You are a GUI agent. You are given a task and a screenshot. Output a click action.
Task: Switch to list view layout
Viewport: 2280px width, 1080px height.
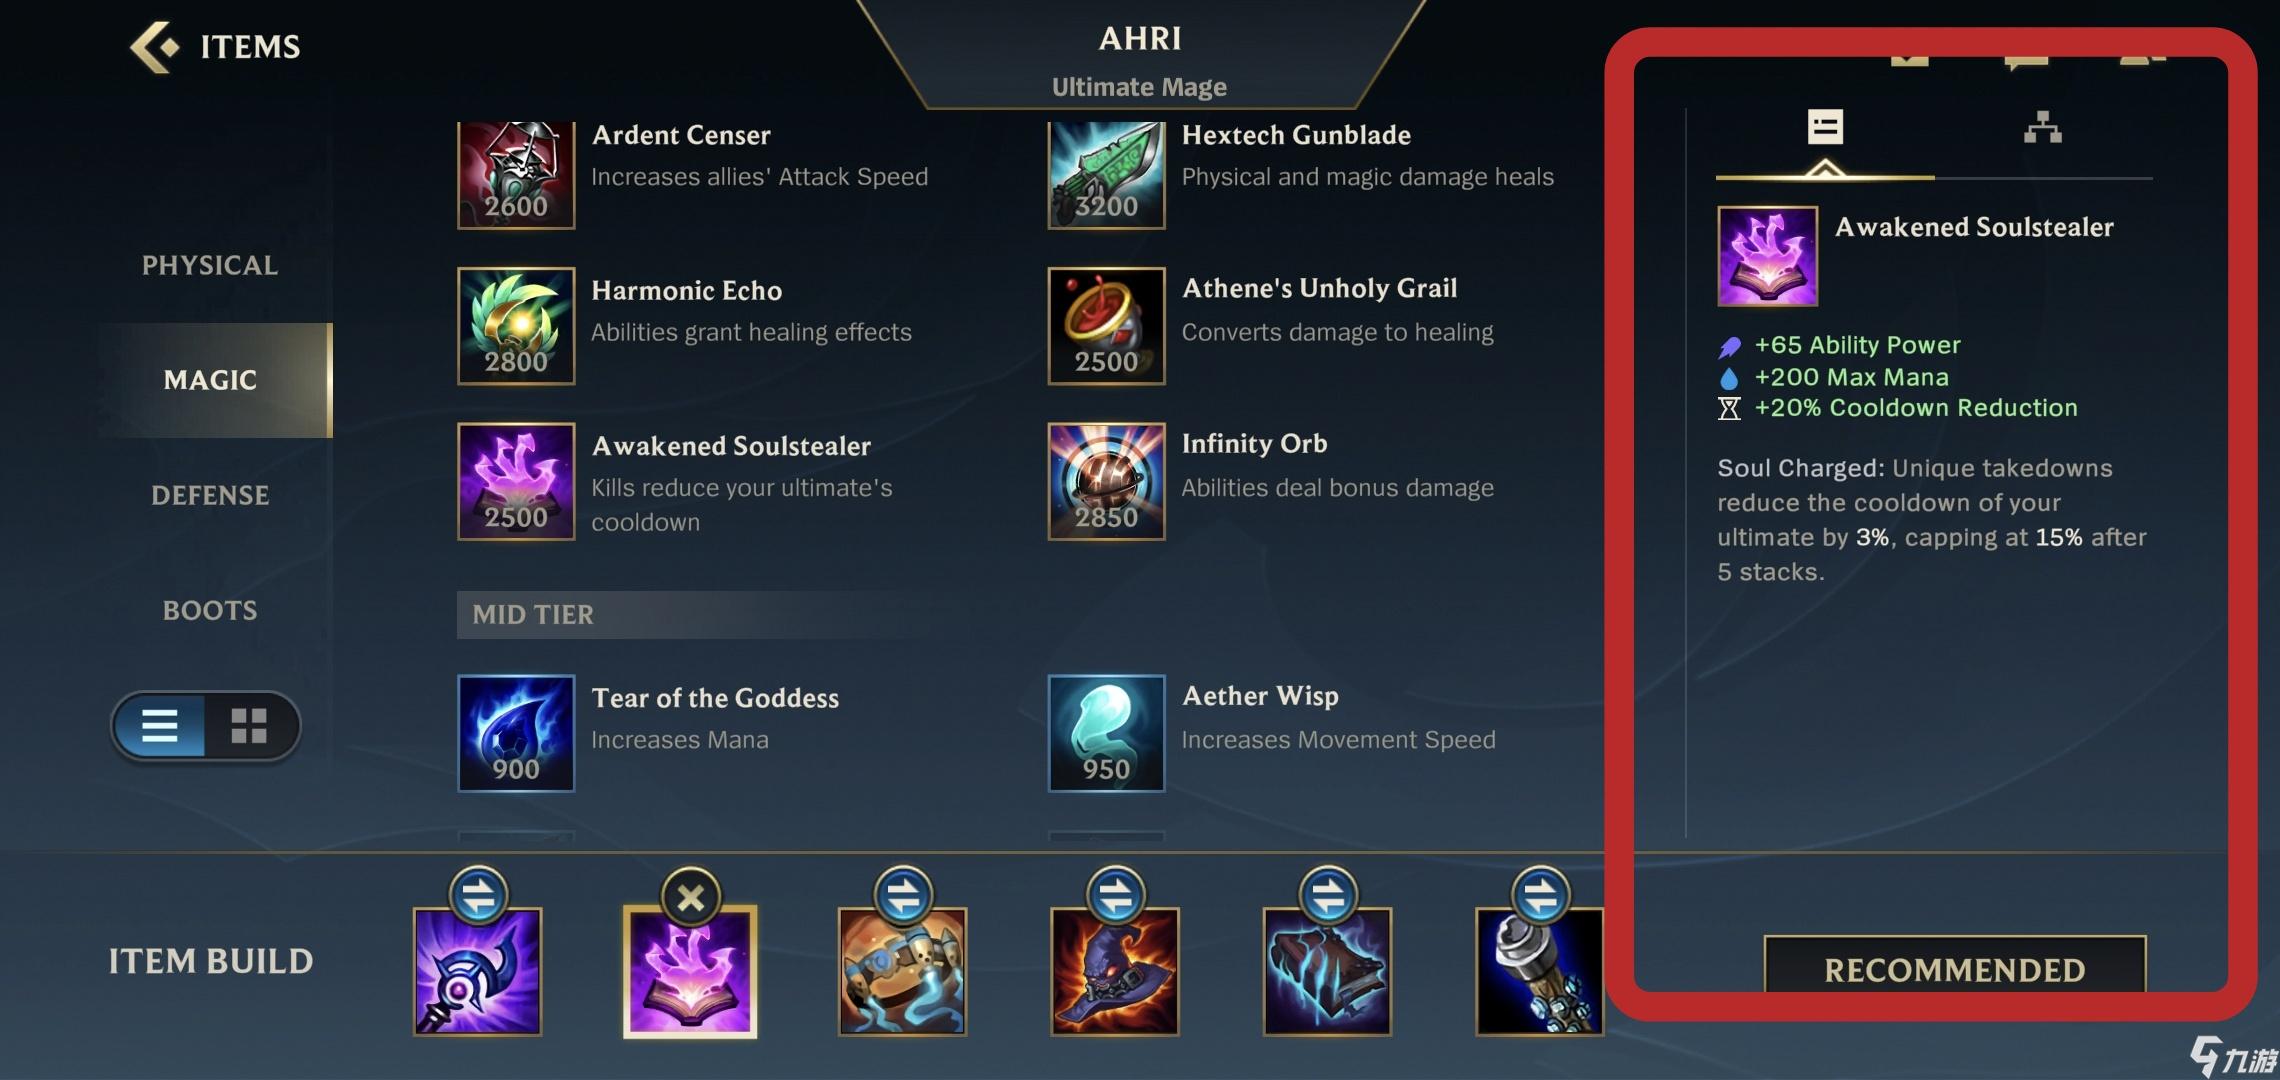click(x=160, y=725)
